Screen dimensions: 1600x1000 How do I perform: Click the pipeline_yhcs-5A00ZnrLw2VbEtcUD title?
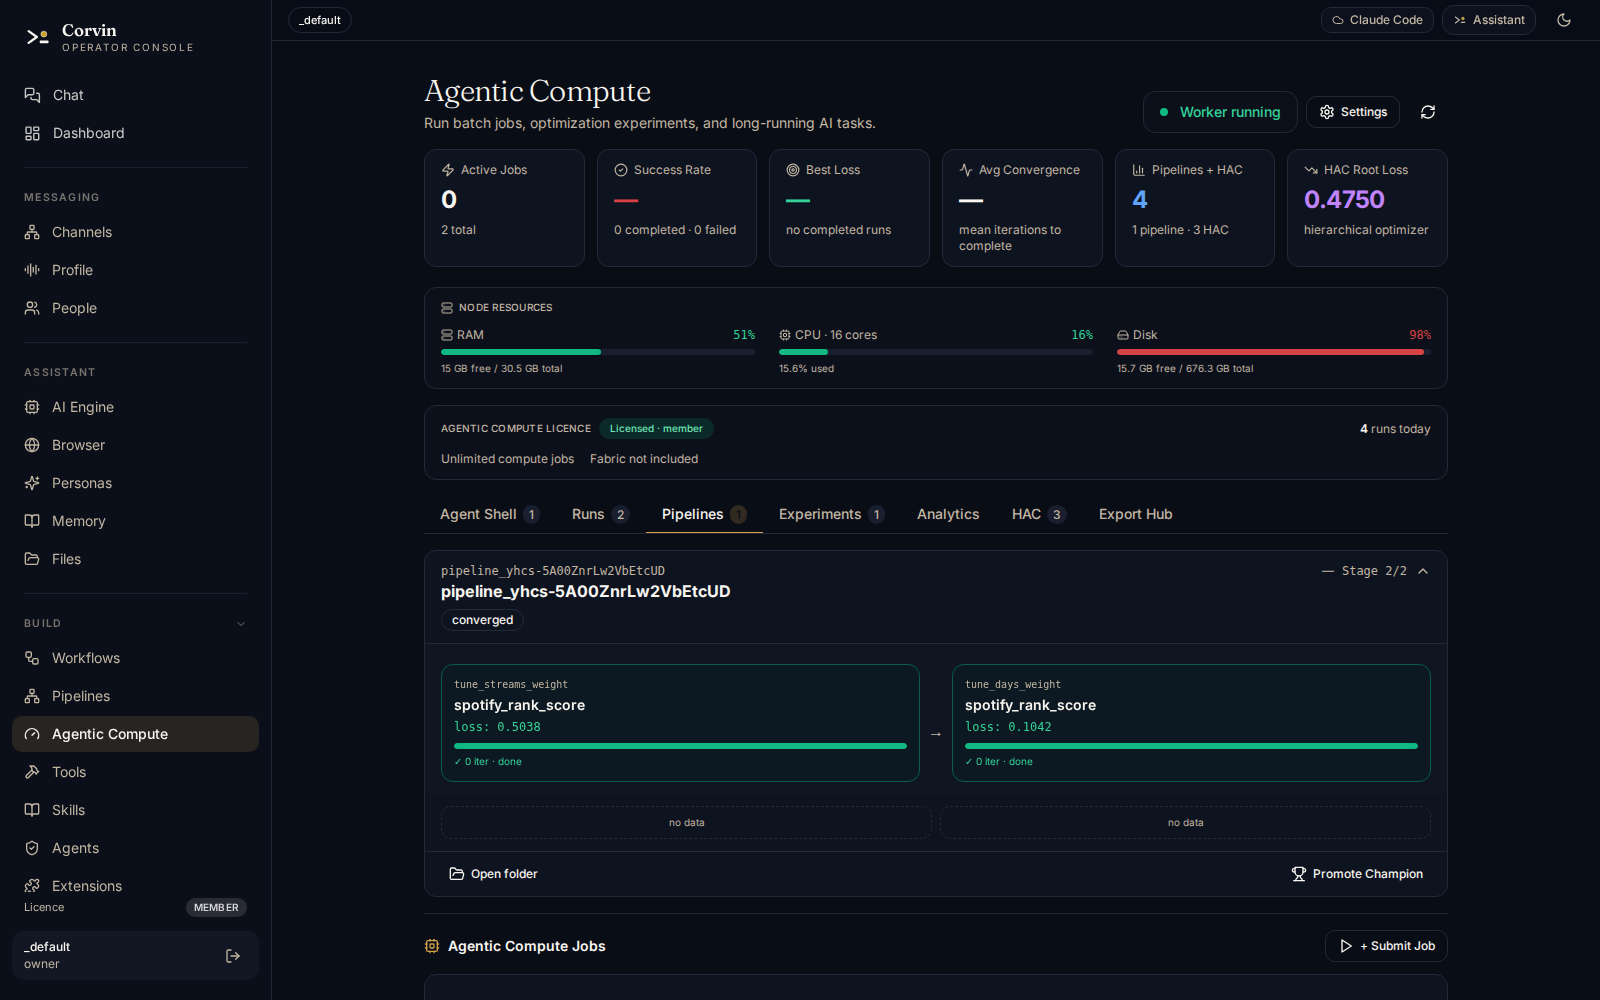[586, 592]
